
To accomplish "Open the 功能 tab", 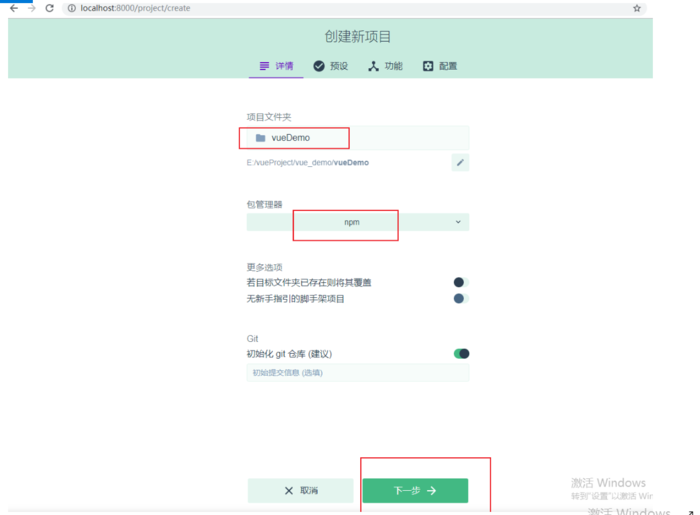I will point(384,66).
